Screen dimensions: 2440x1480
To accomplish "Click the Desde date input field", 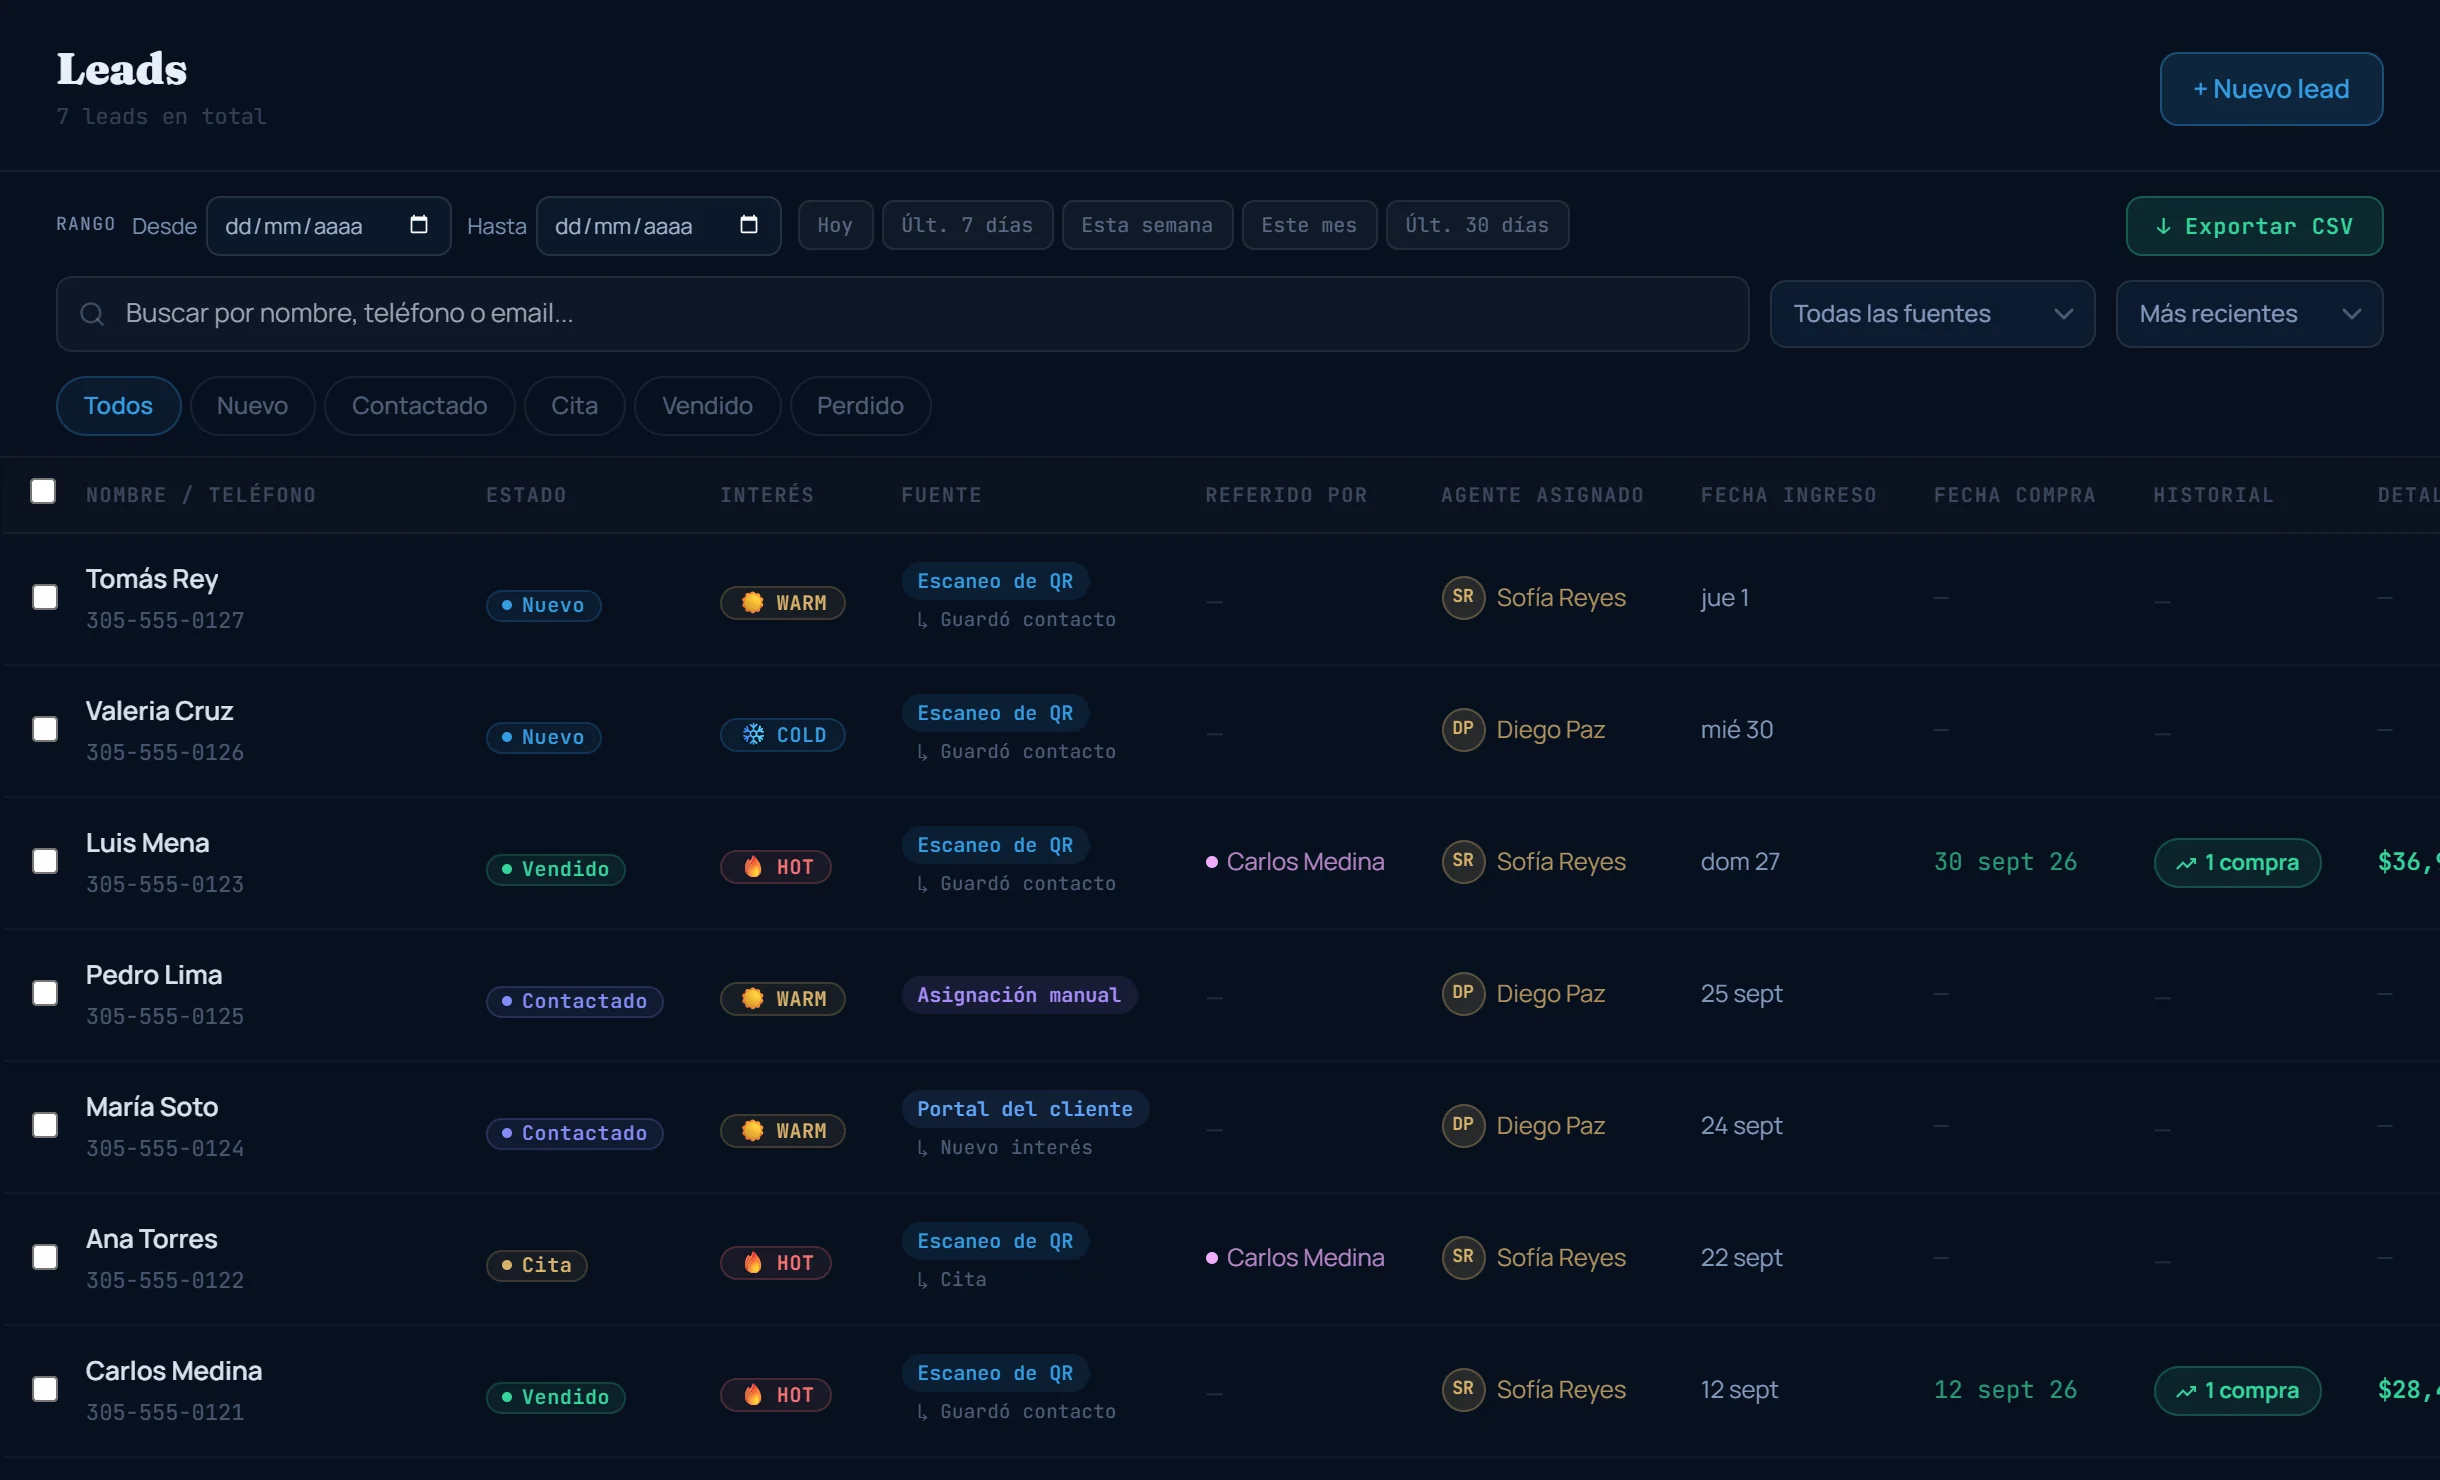I will (328, 226).
